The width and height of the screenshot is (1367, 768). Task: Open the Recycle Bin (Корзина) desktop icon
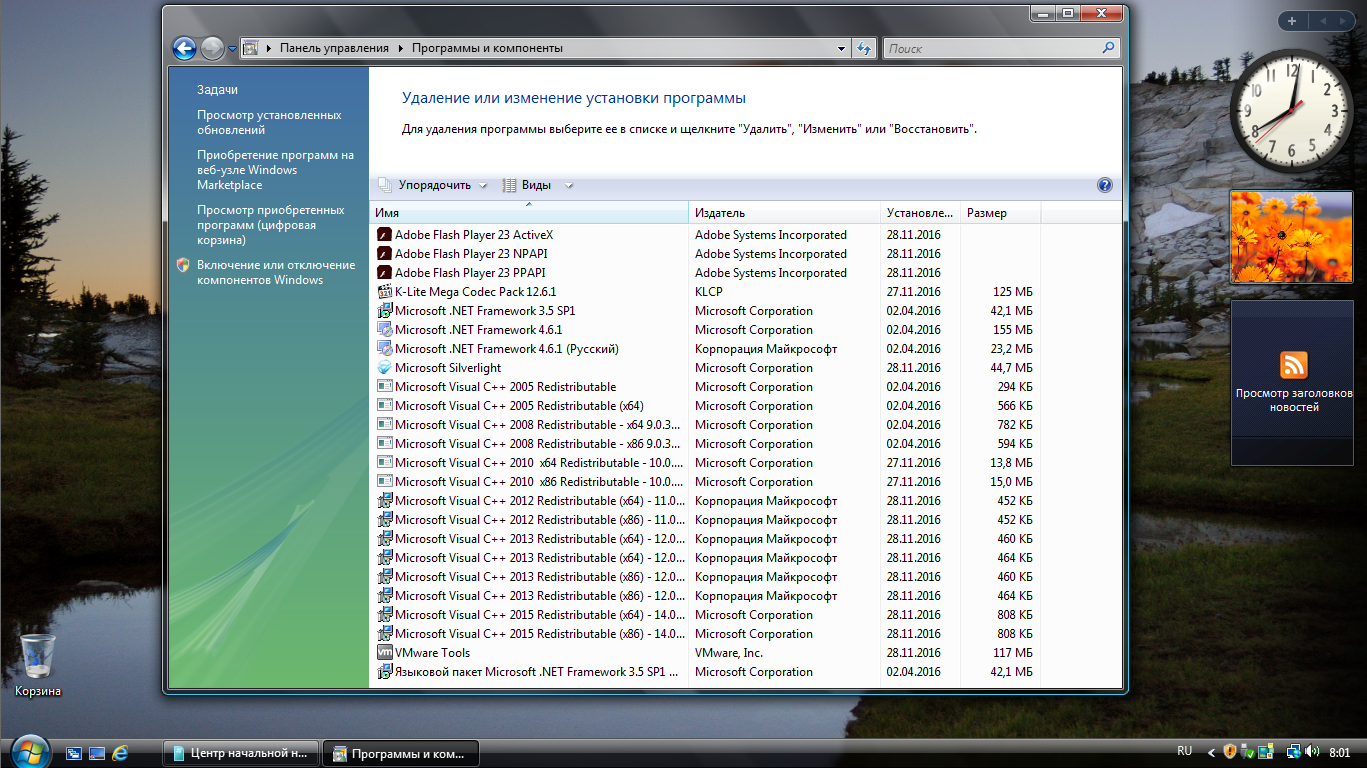(x=38, y=658)
